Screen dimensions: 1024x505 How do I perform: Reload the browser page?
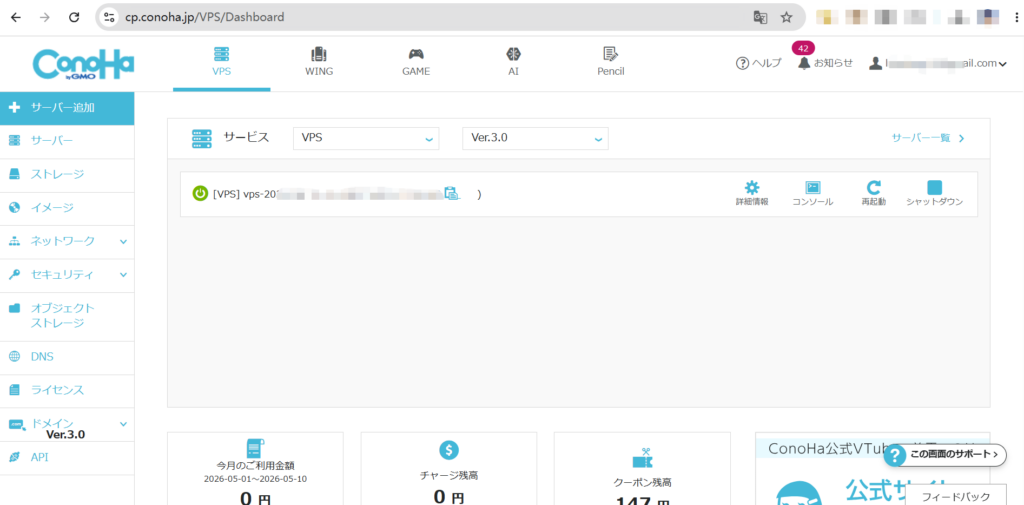[74, 18]
